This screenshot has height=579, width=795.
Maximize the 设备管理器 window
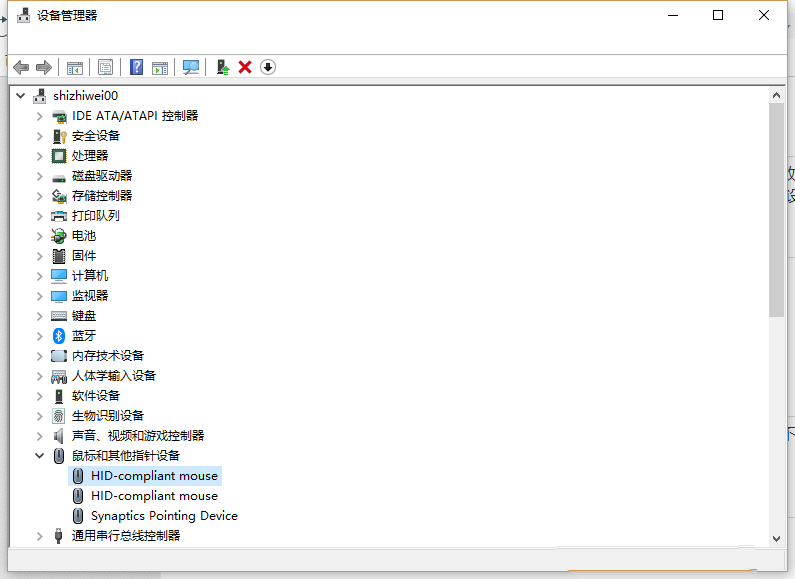coord(718,15)
